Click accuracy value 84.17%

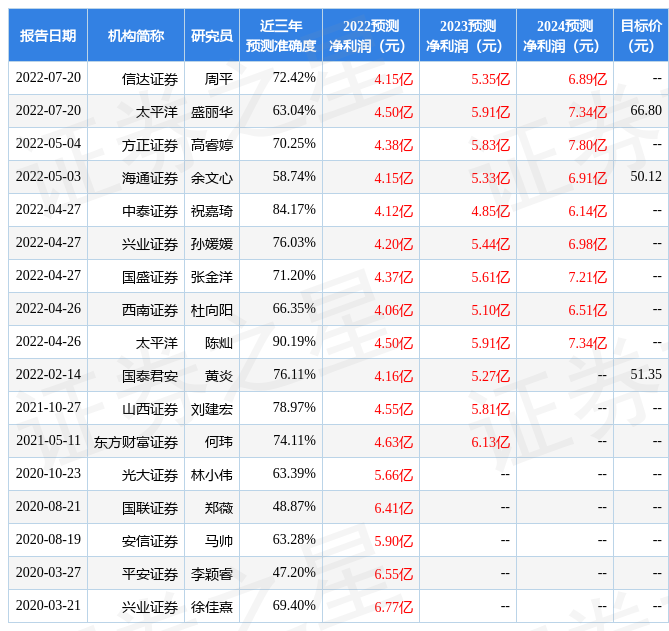click(x=294, y=209)
